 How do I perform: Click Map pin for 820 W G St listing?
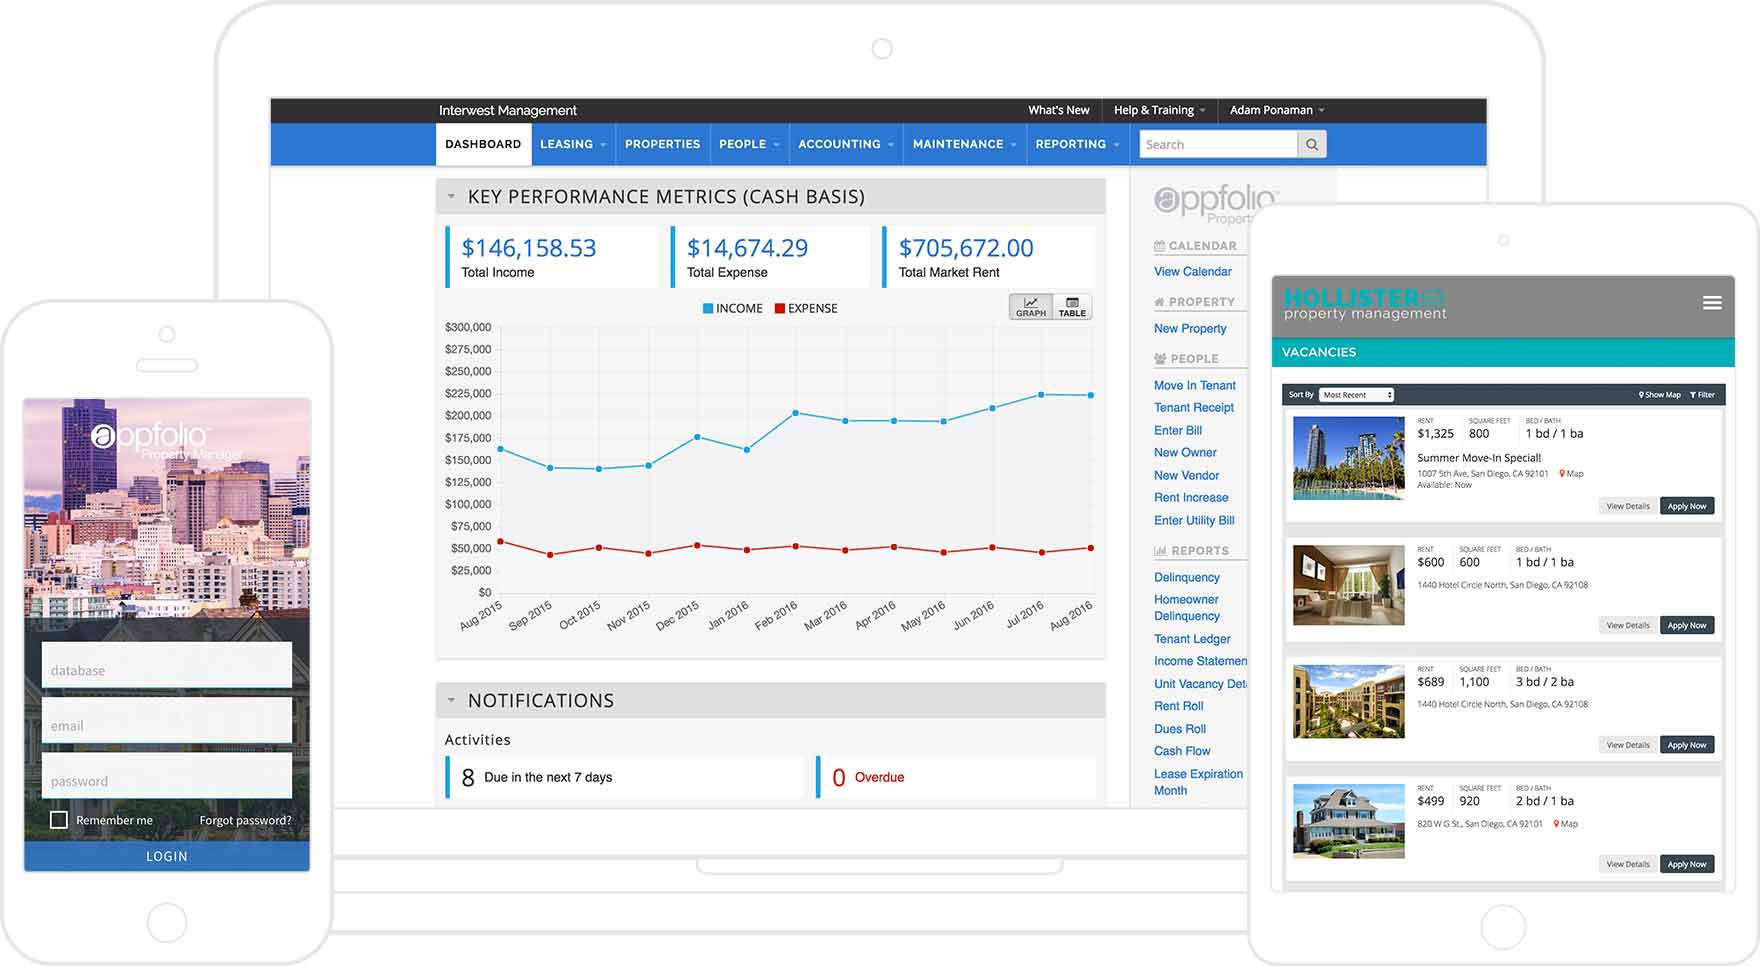tap(1565, 824)
